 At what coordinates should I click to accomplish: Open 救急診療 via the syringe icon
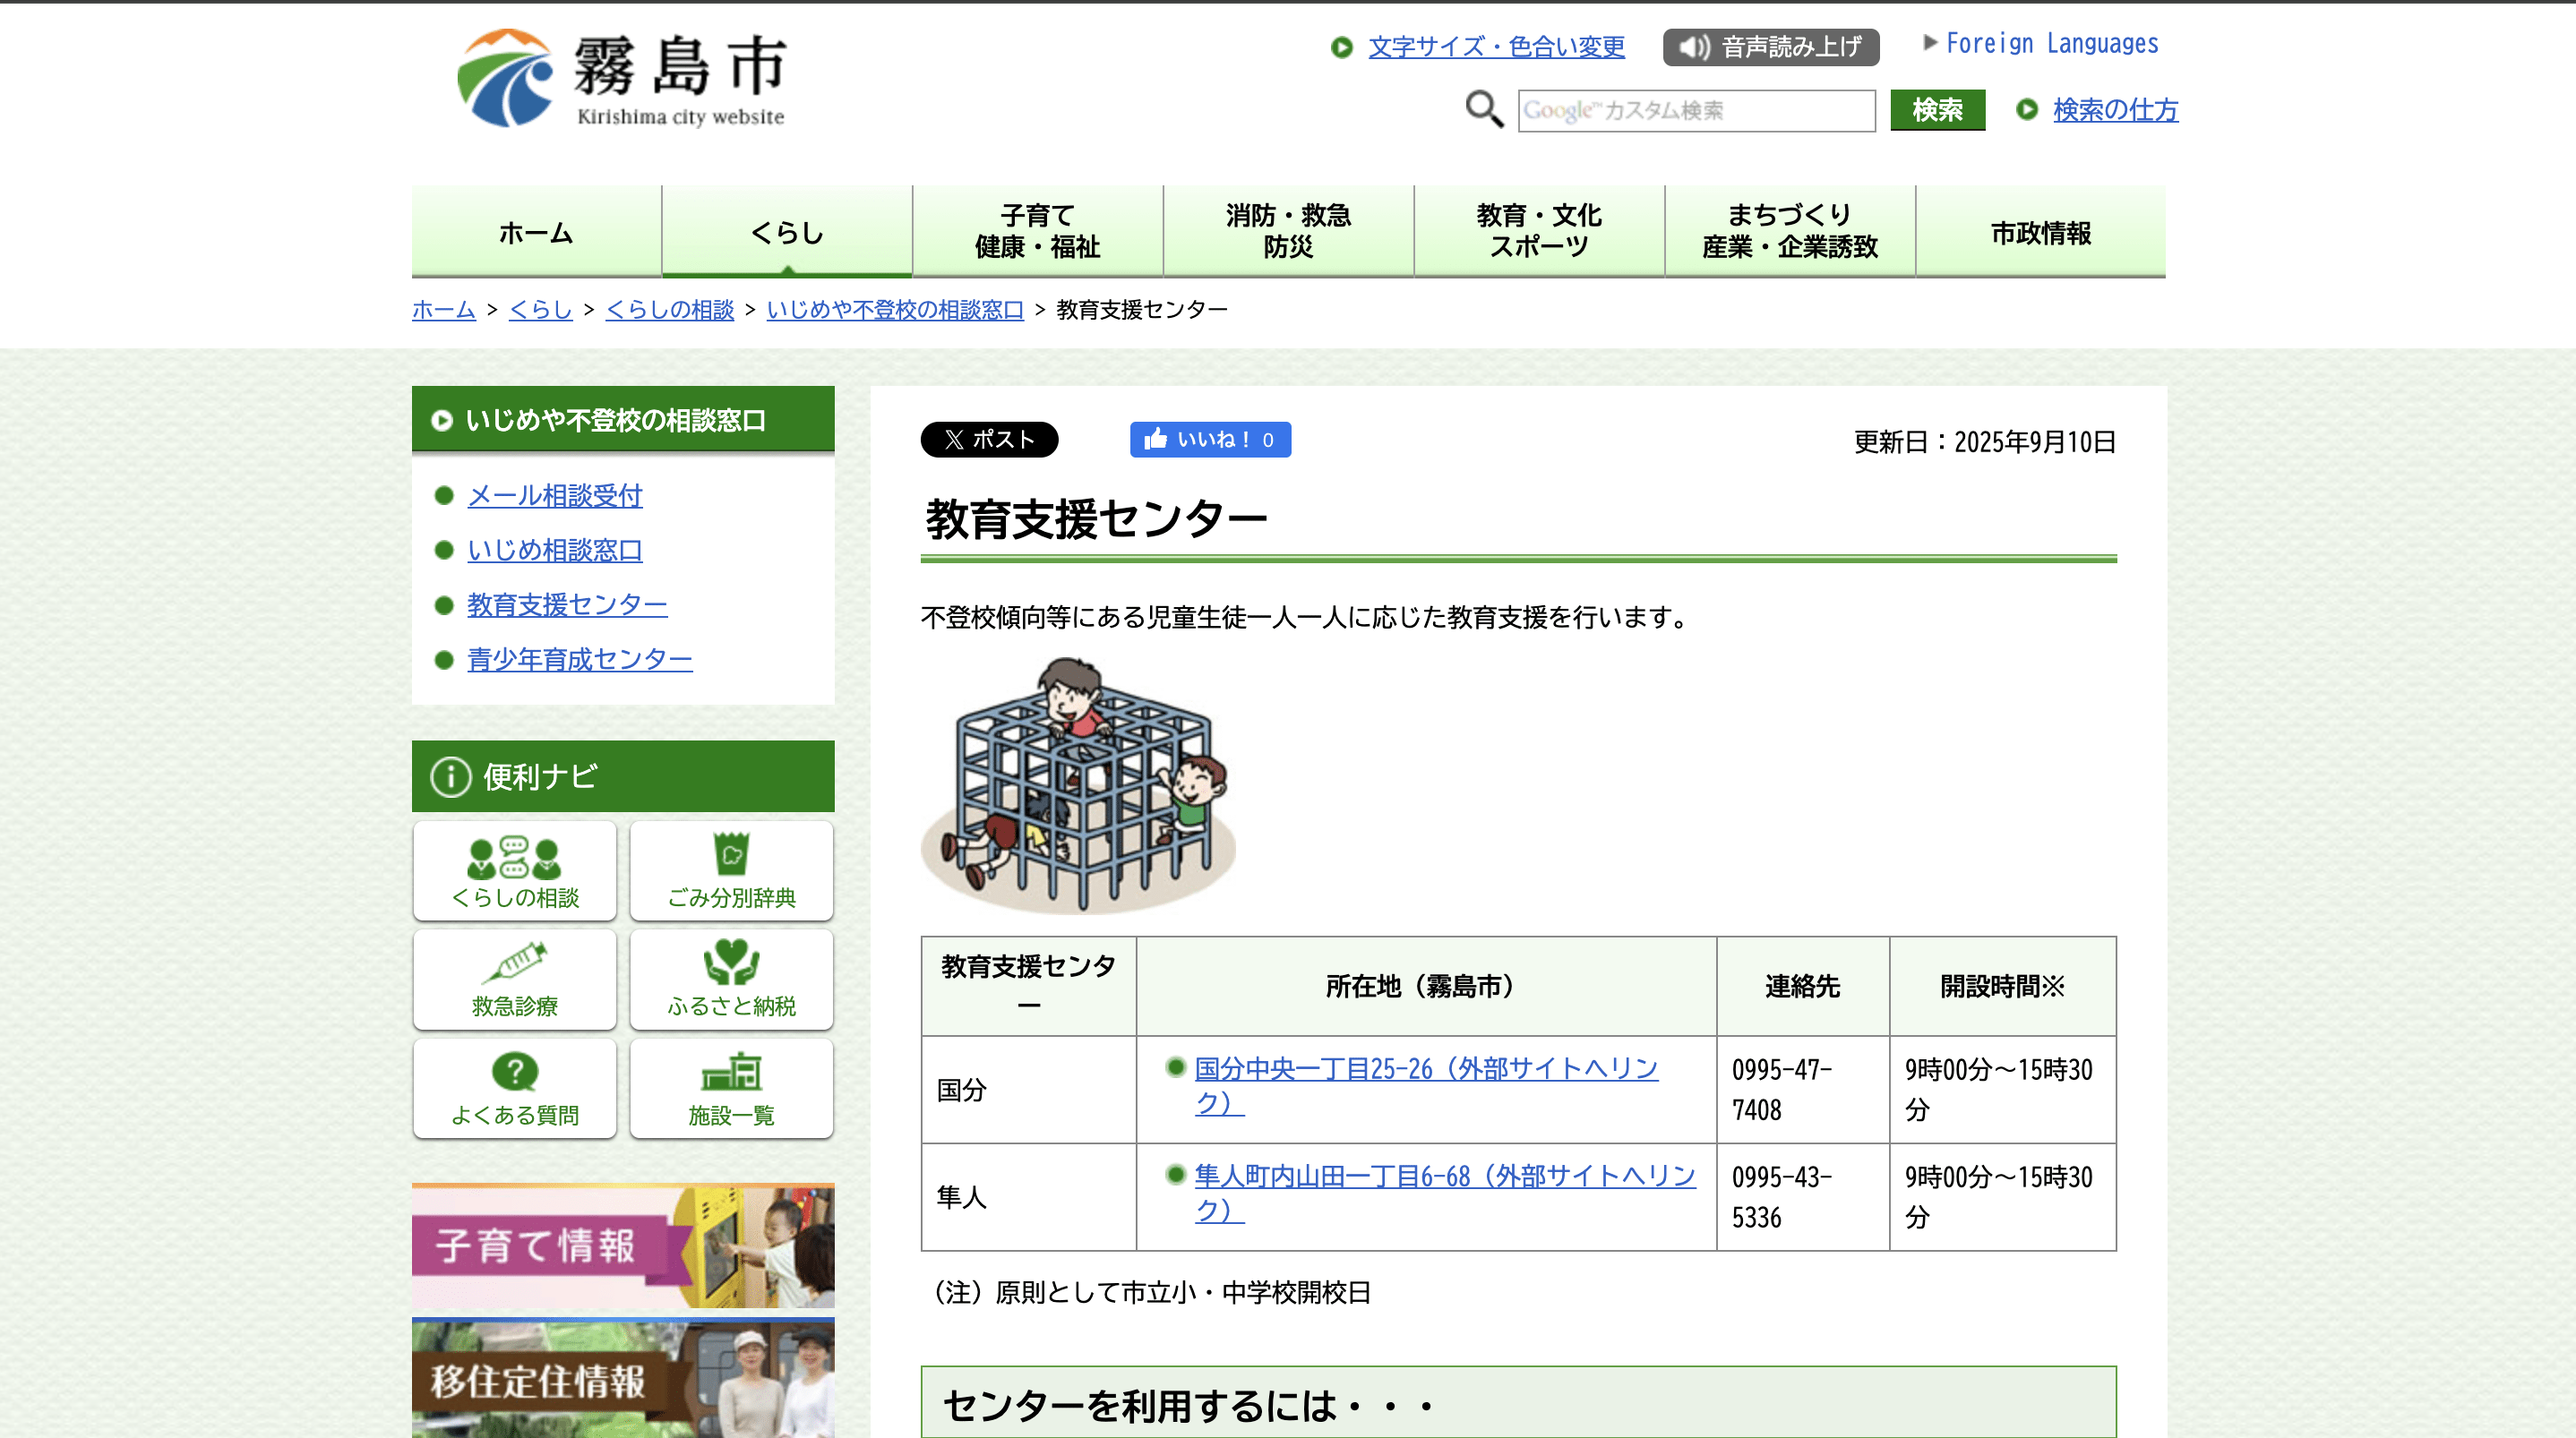pyautogui.click(x=514, y=978)
